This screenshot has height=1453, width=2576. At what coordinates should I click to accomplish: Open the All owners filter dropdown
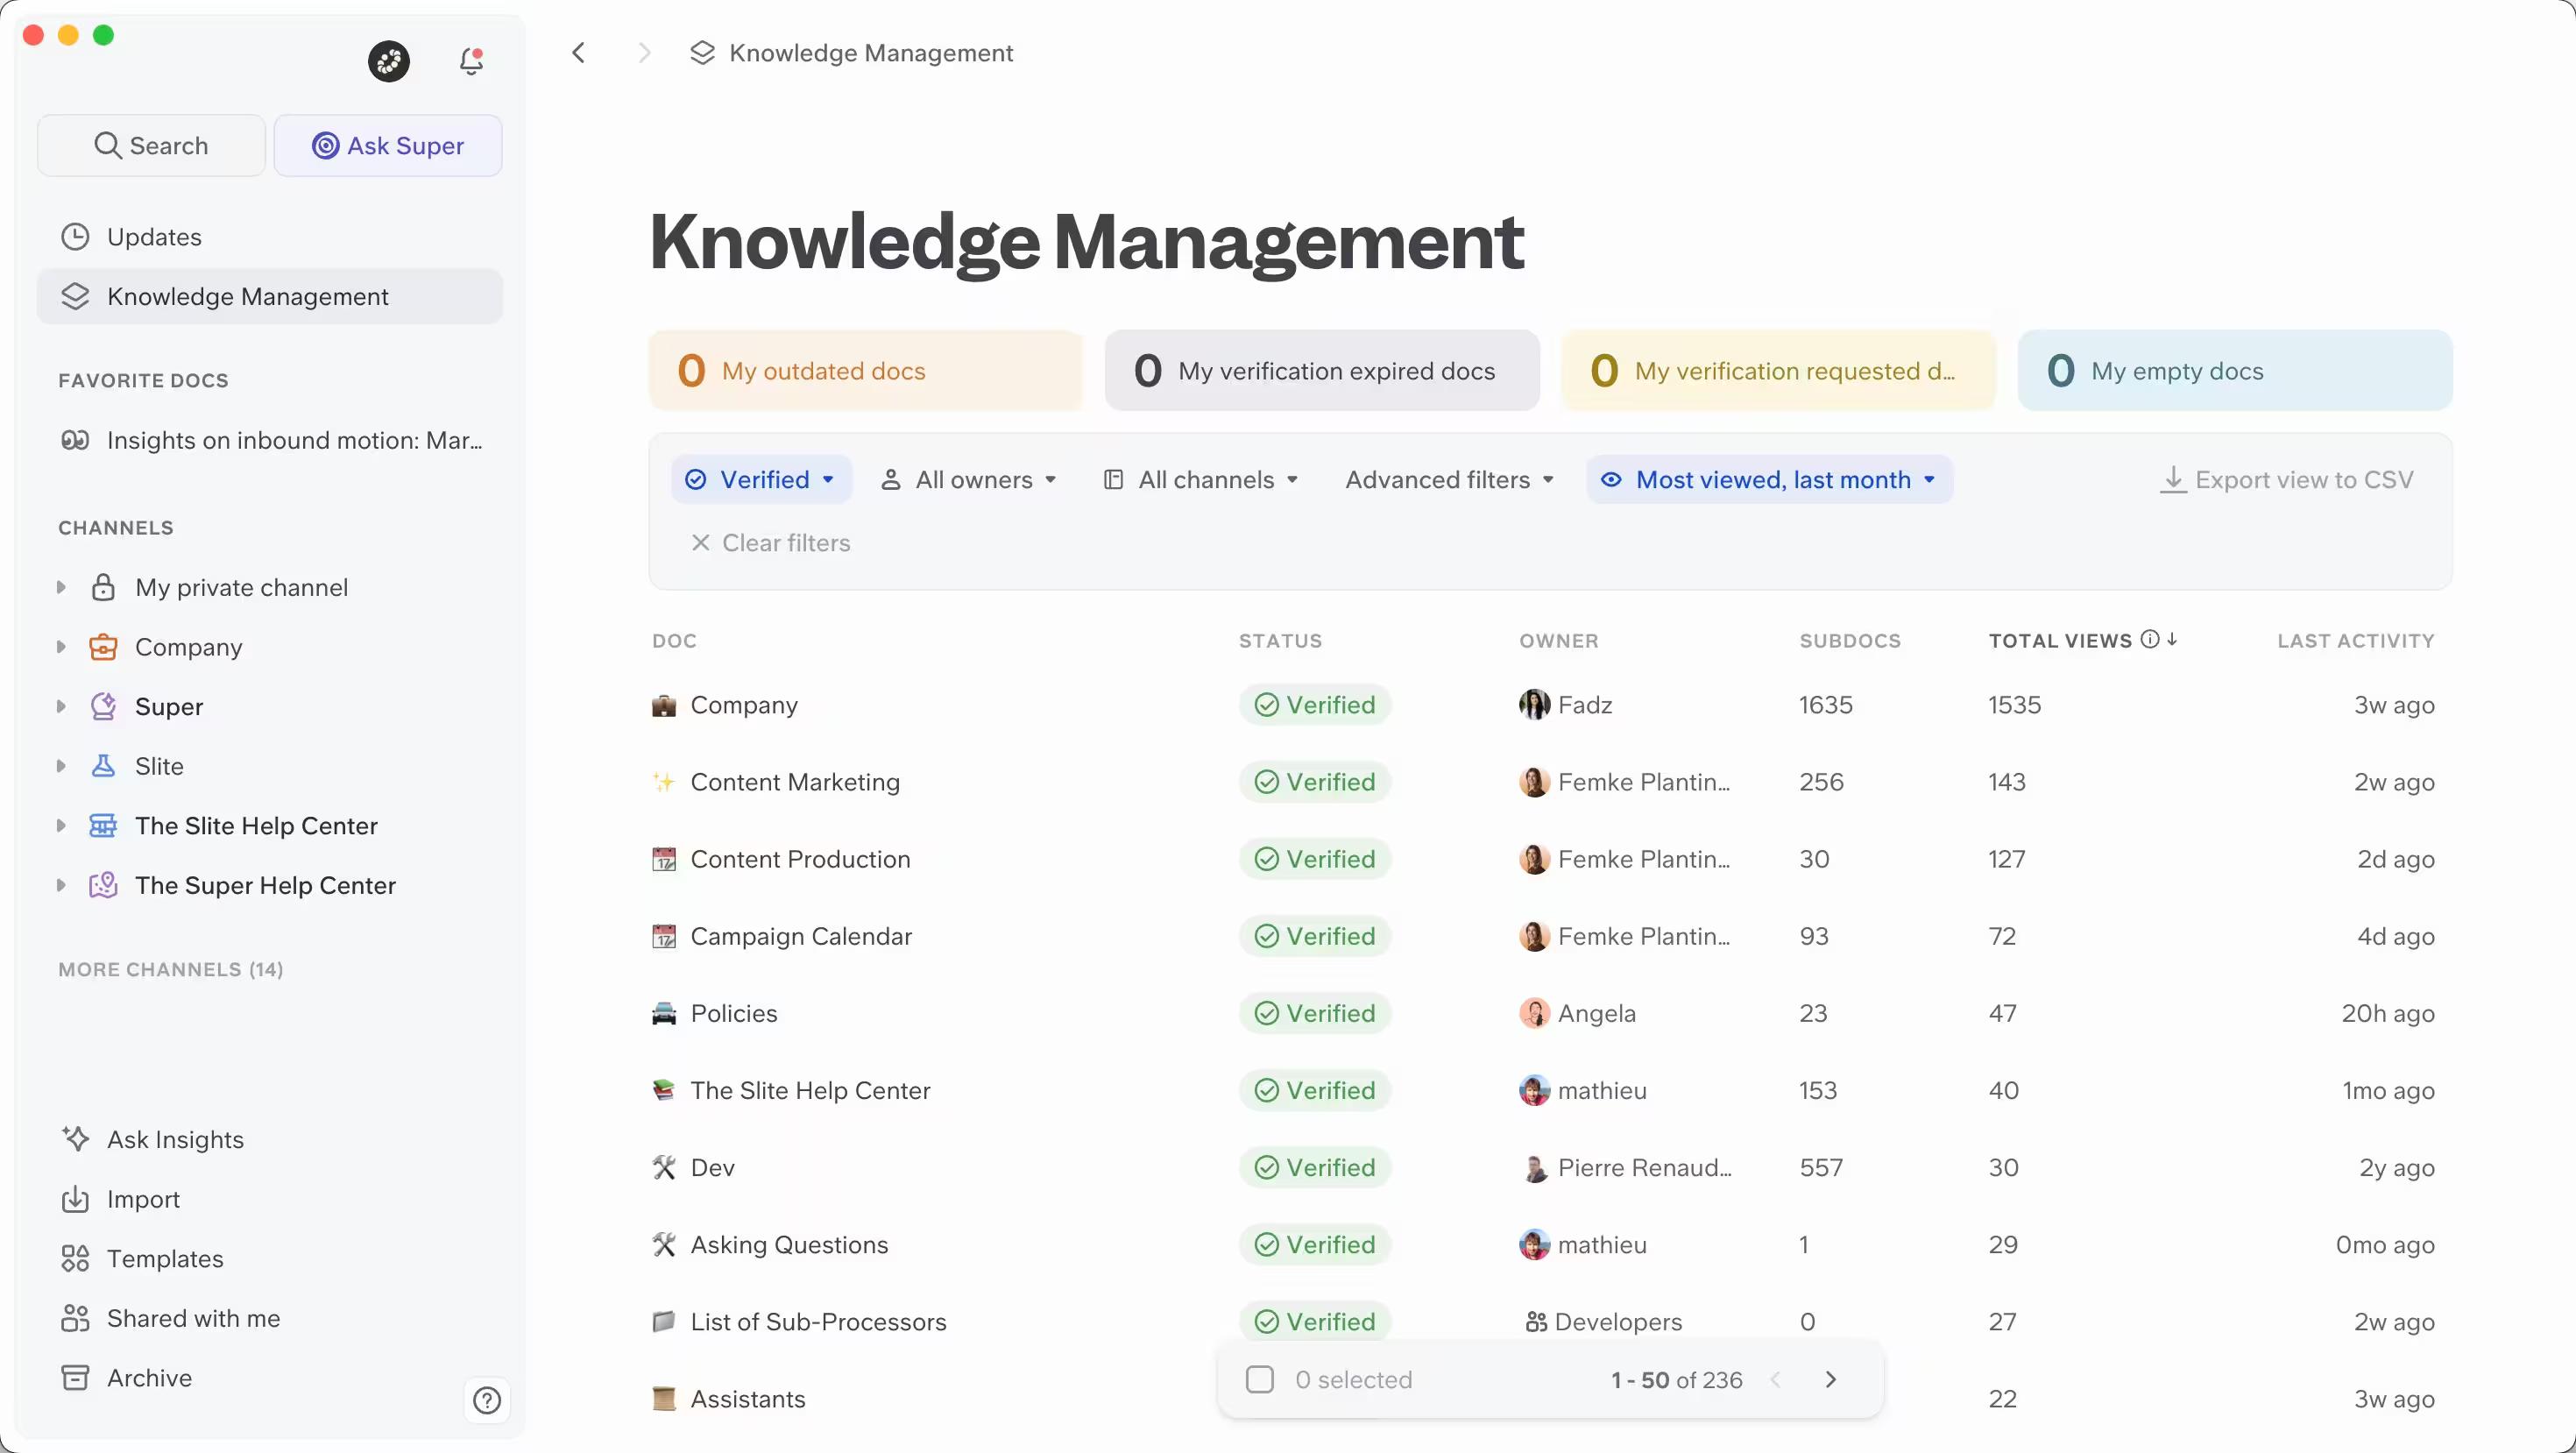[968, 480]
